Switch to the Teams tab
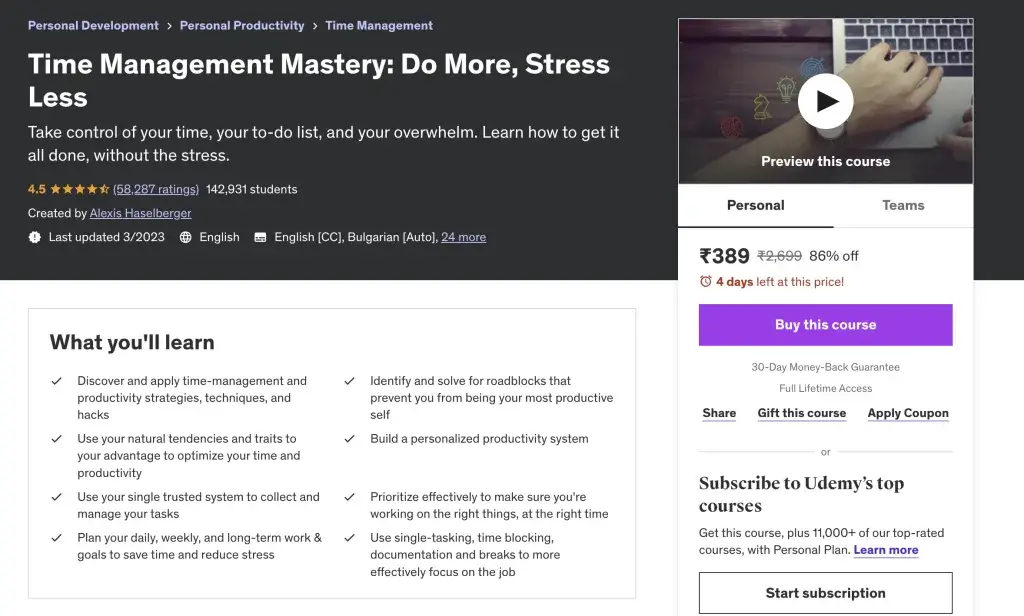This screenshot has width=1024, height=616. [902, 205]
